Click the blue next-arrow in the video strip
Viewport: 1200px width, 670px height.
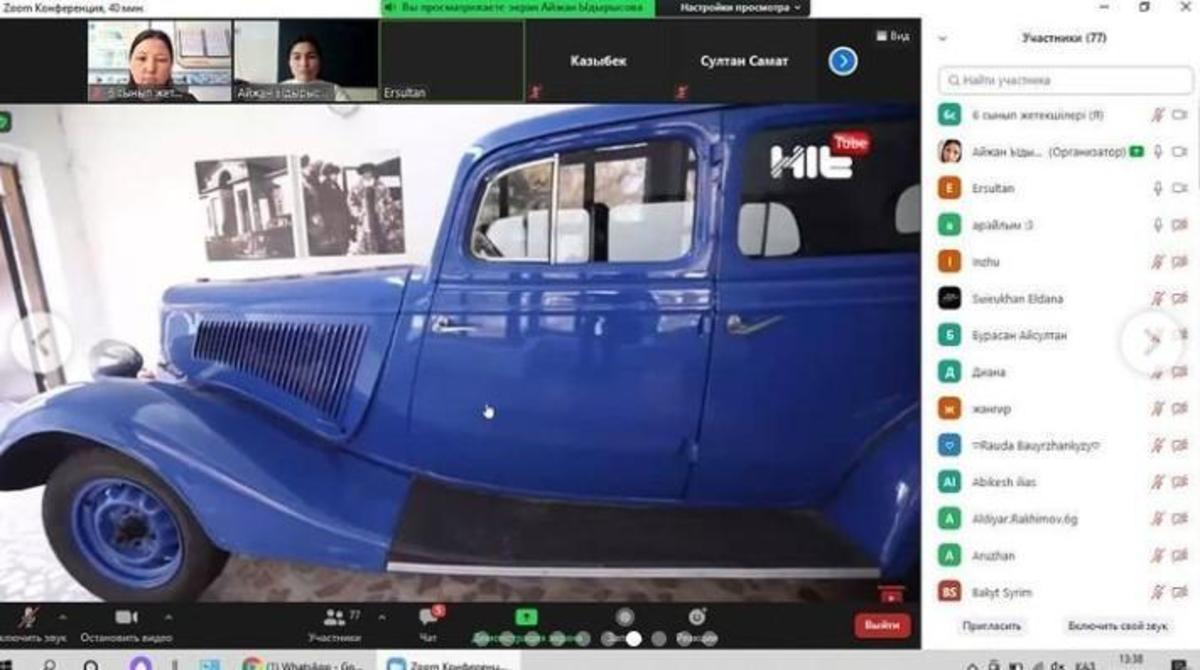(x=843, y=61)
